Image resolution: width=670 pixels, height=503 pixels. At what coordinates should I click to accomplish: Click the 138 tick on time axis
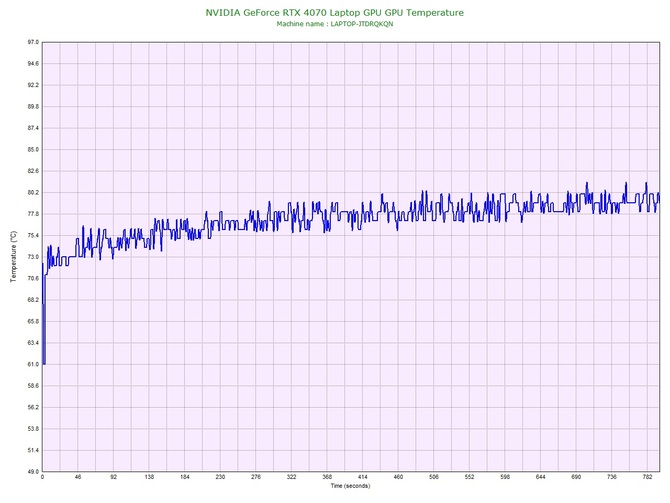tap(149, 477)
